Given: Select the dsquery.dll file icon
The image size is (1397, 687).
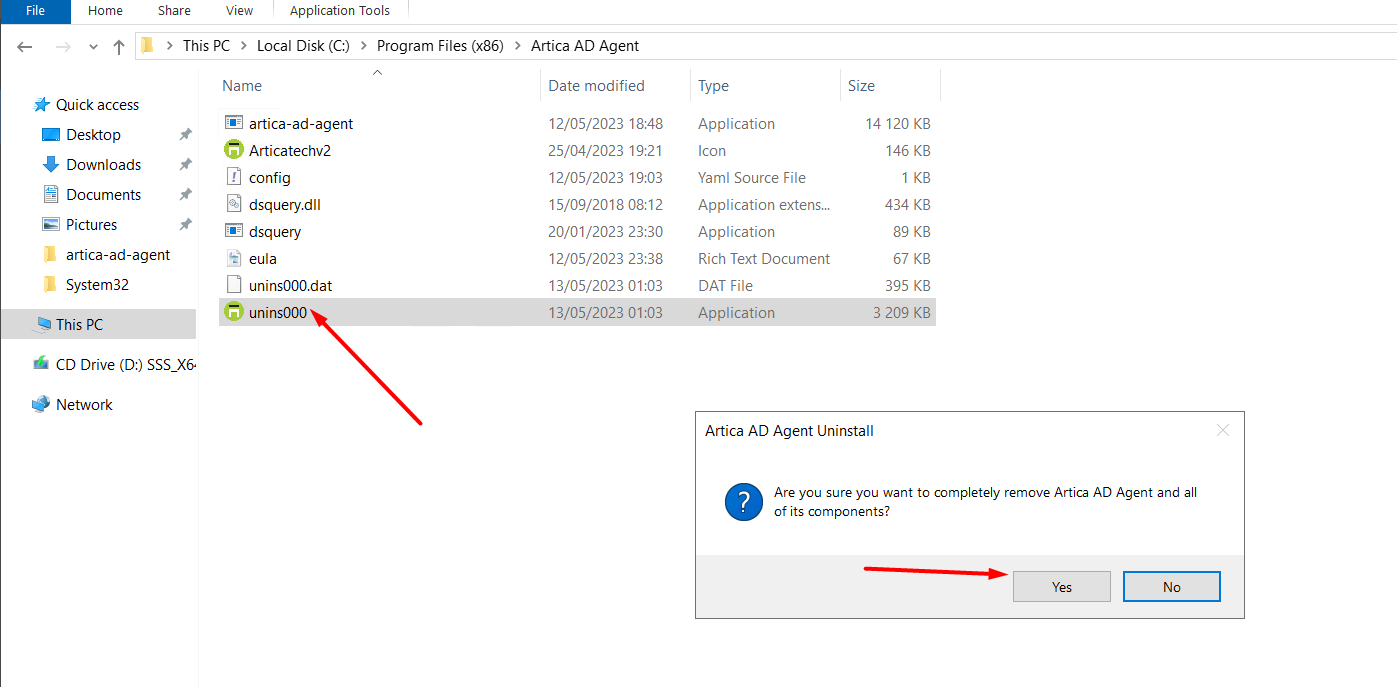Looking at the screenshot, I should click(234, 205).
